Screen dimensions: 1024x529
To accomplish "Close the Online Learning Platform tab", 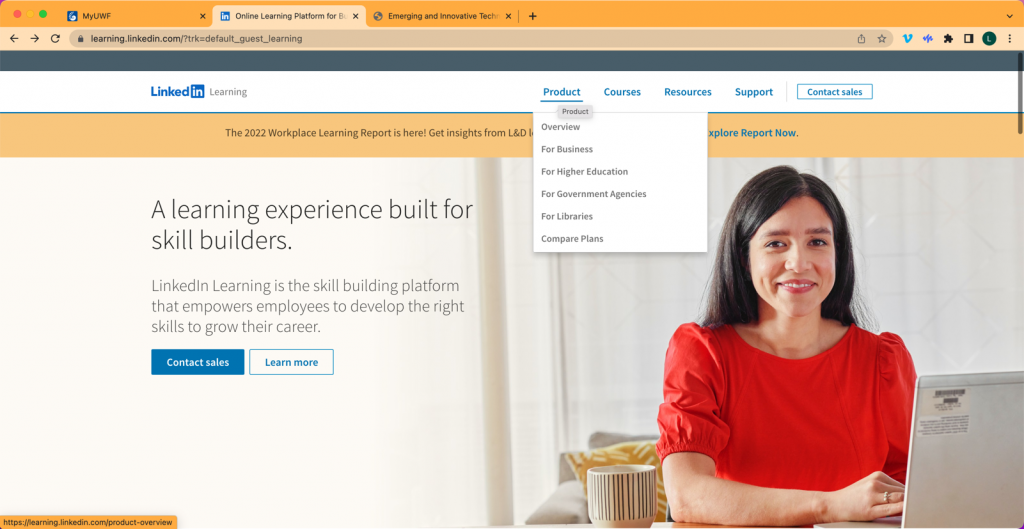I will pos(356,16).
